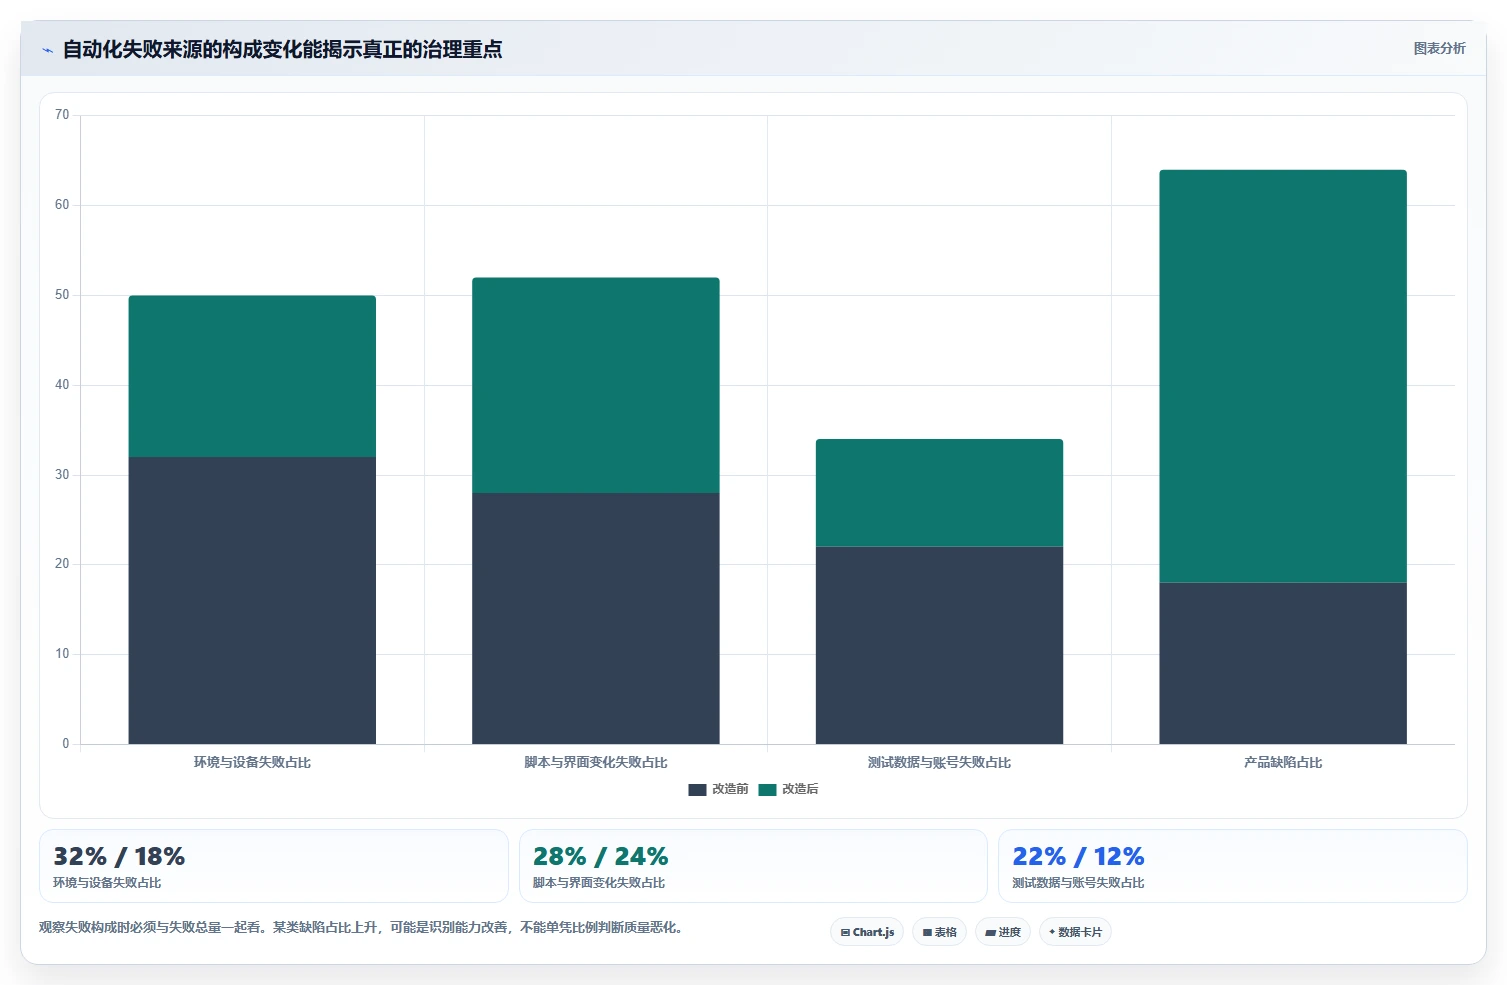Click the y-axis value 30
The width and height of the screenshot is (1507, 985).
click(x=62, y=475)
